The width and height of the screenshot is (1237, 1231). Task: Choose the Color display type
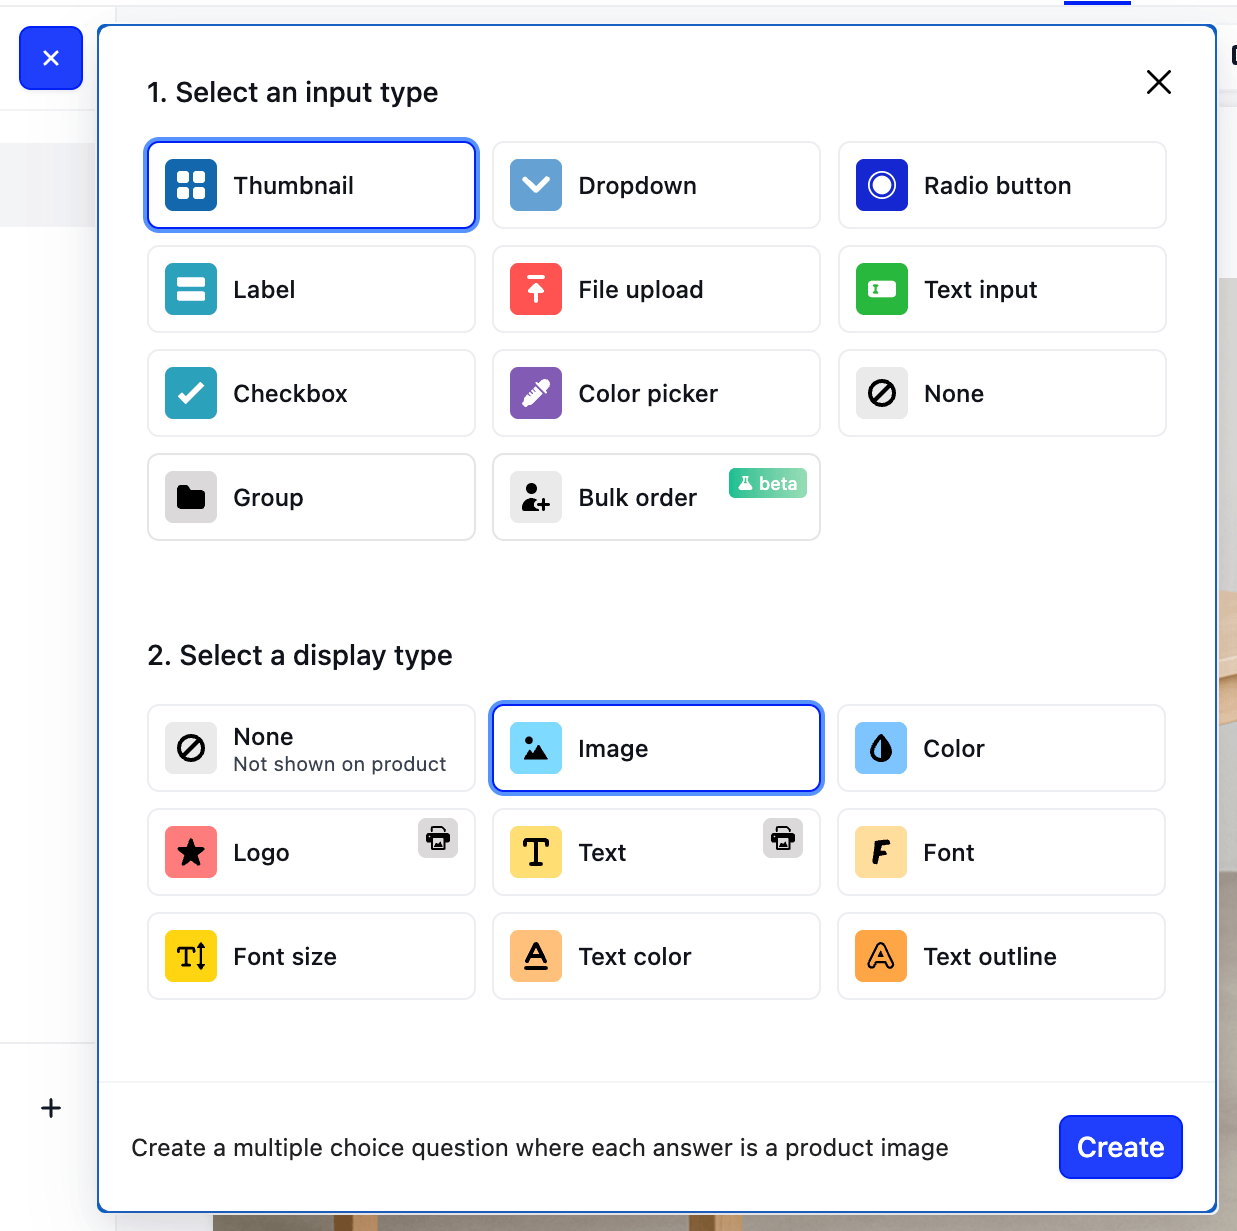[x=1002, y=749]
